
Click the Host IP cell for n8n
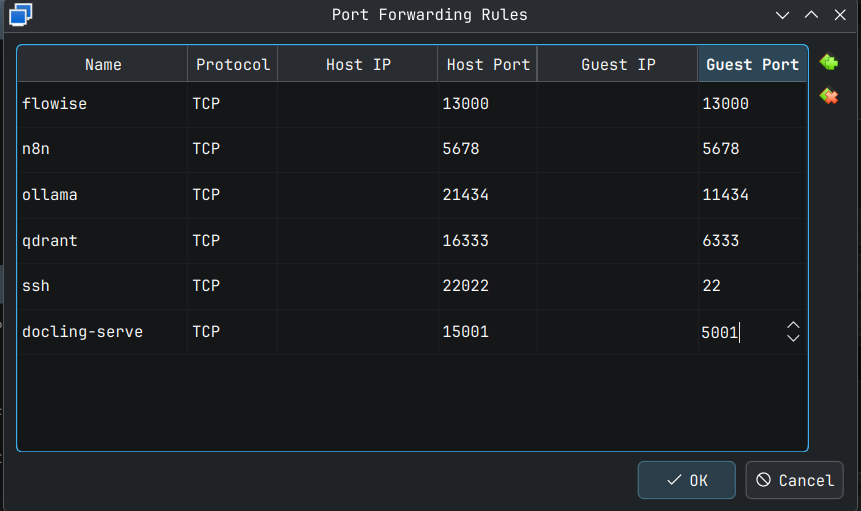[357, 149]
